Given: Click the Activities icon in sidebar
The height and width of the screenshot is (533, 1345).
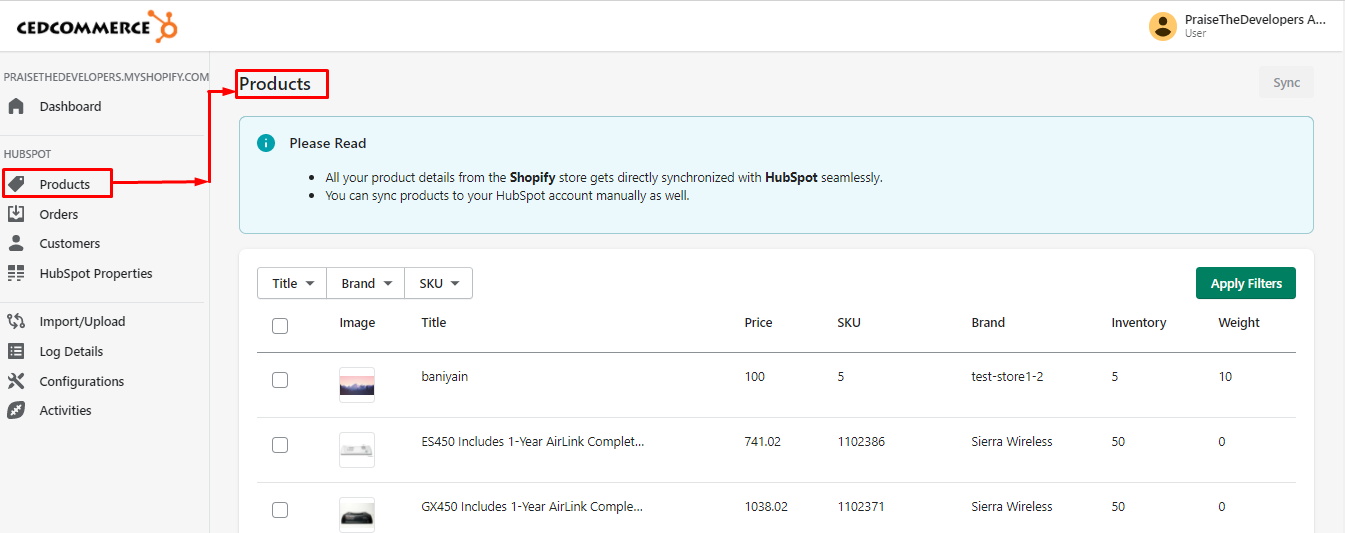Looking at the screenshot, I should pyautogui.click(x=16, y=410).
